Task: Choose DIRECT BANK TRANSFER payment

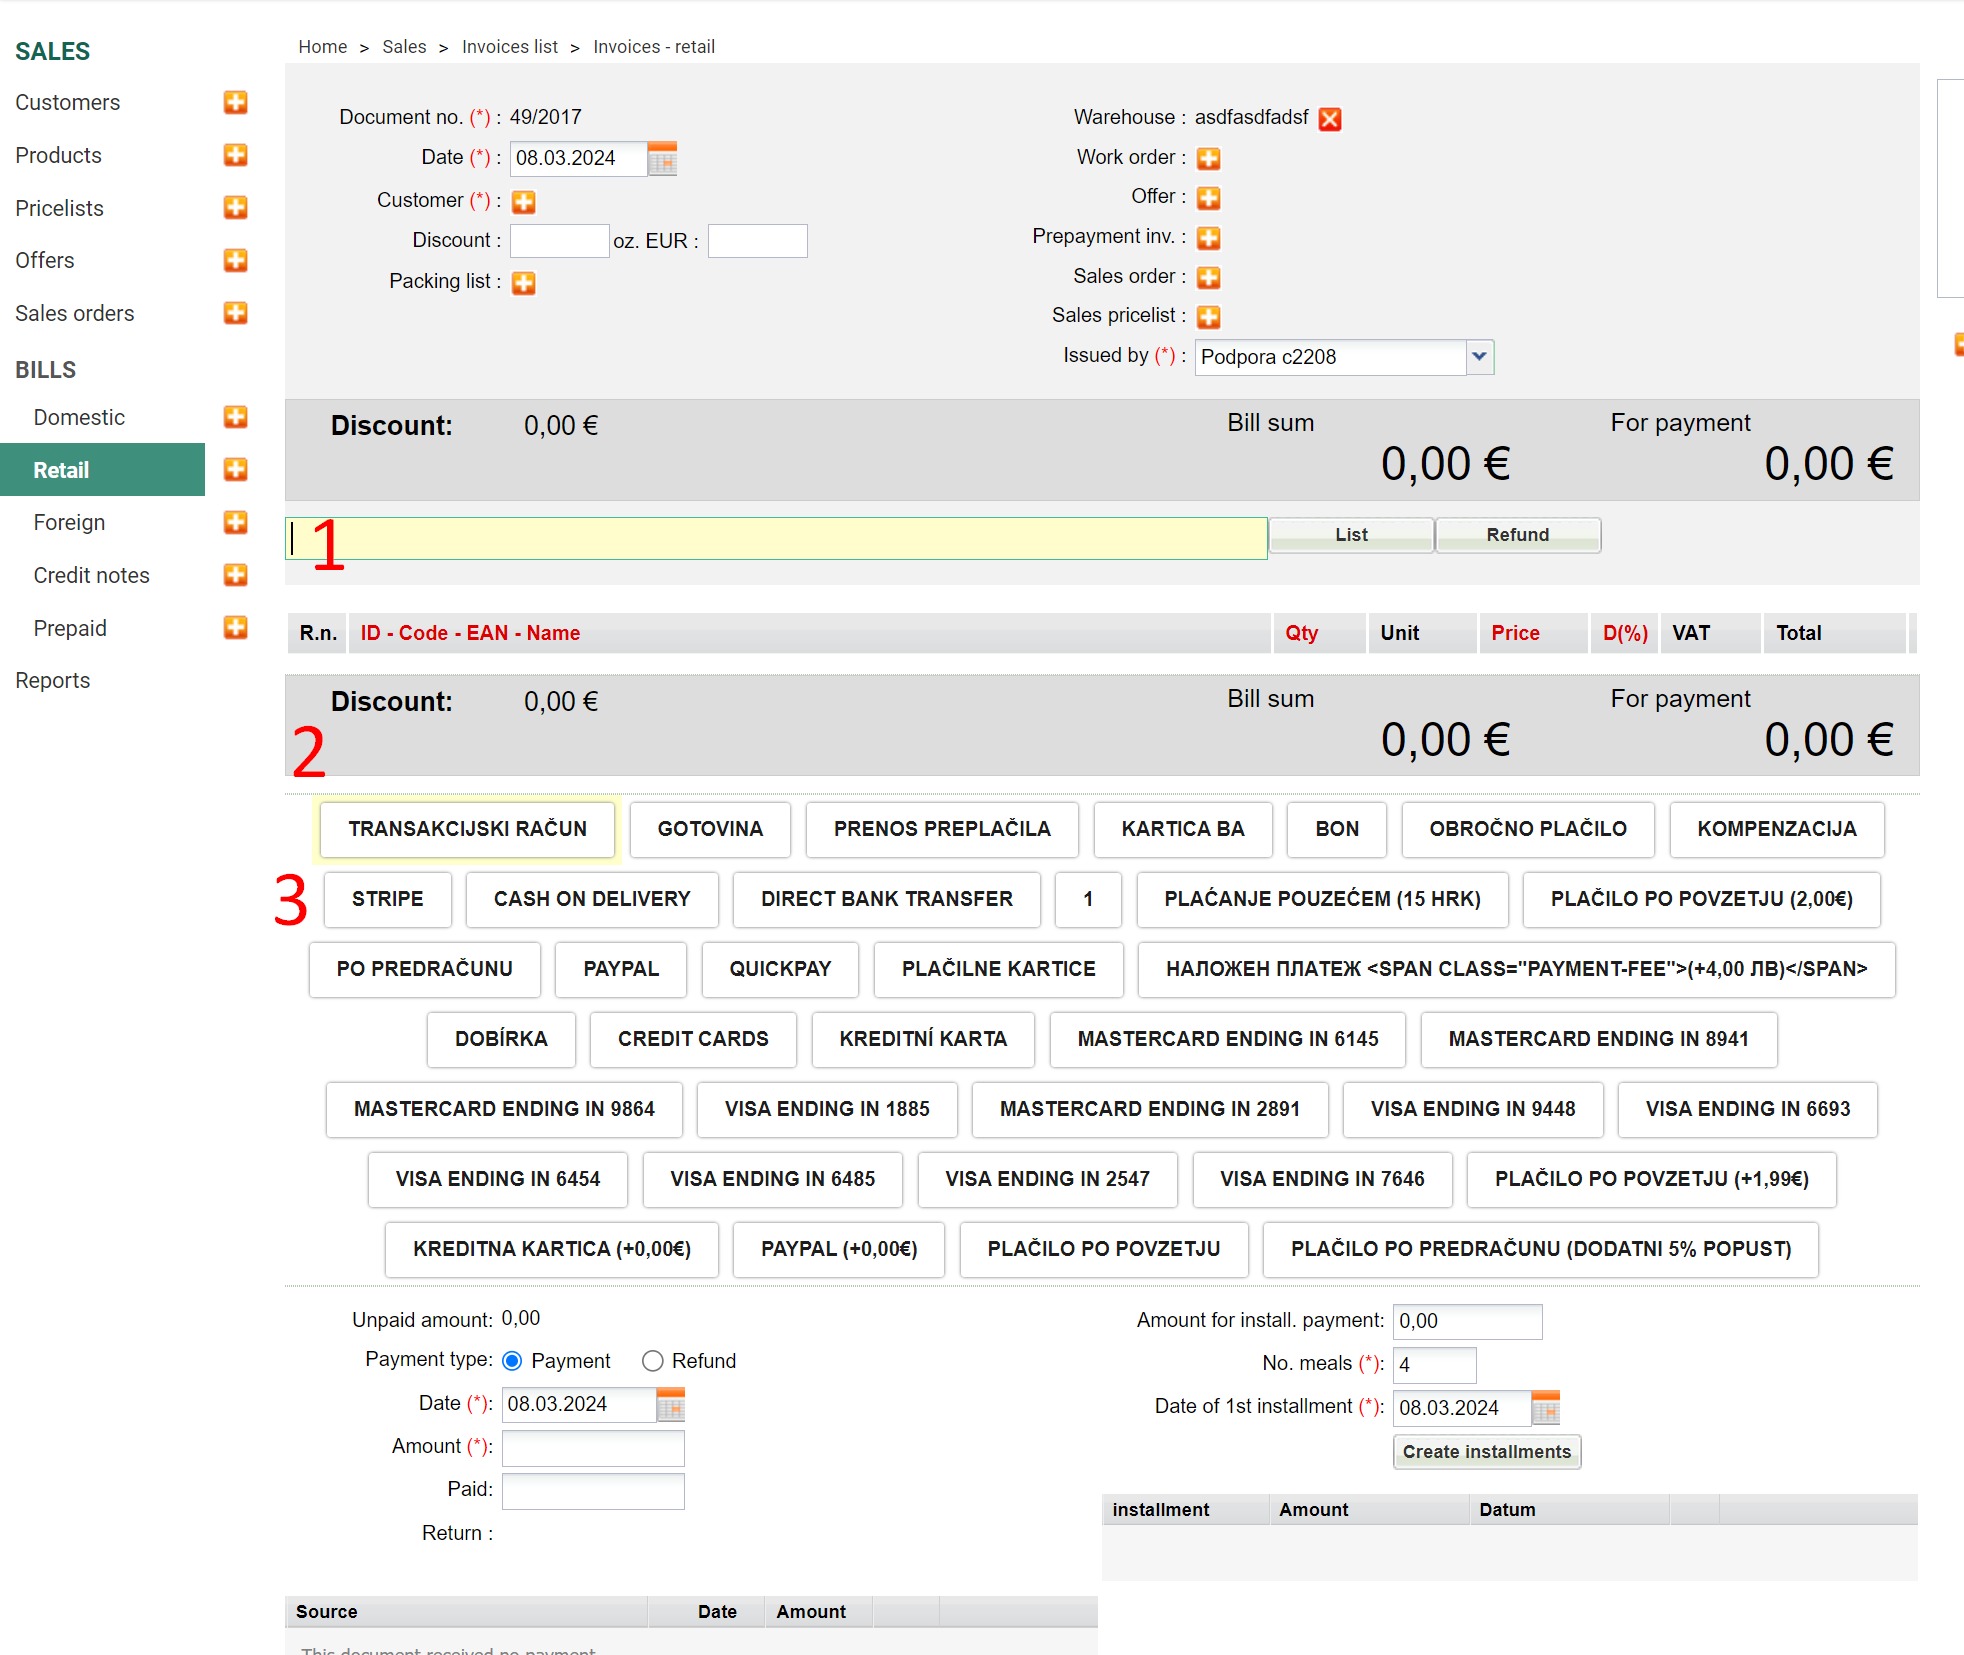Action: tap(887, 899)
